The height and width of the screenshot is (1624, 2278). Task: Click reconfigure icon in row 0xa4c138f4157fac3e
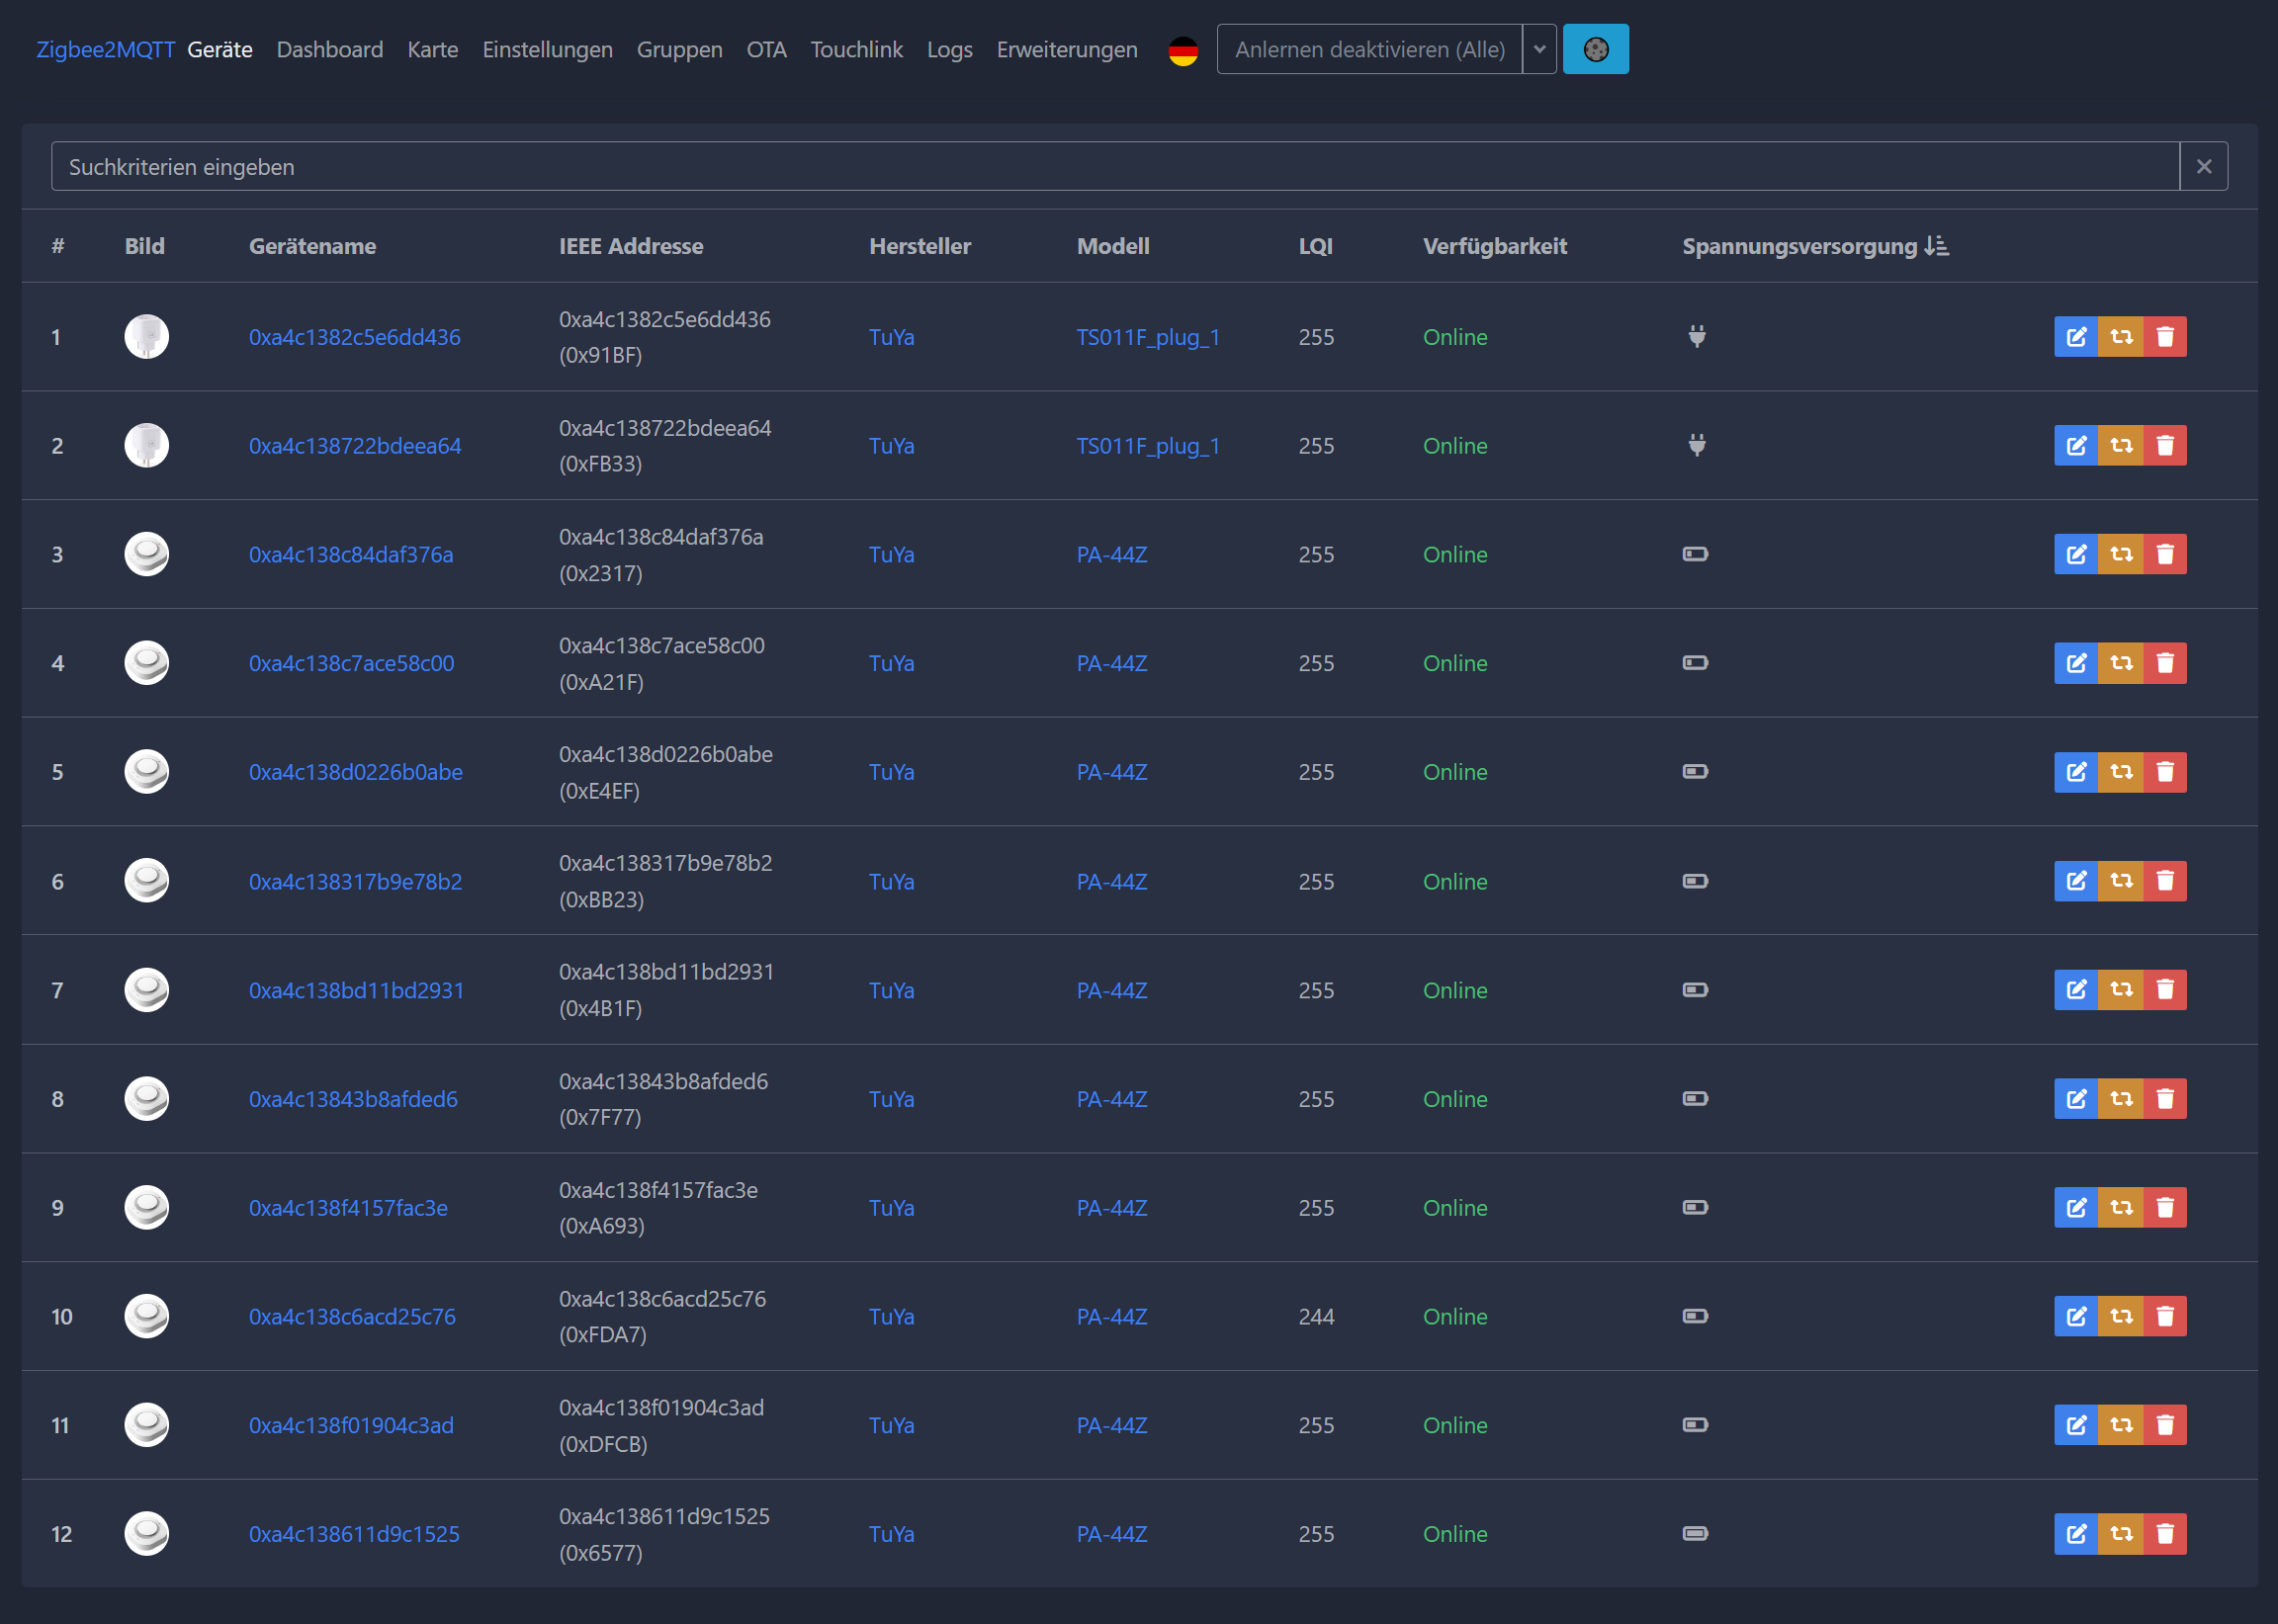(2121, 1208)
